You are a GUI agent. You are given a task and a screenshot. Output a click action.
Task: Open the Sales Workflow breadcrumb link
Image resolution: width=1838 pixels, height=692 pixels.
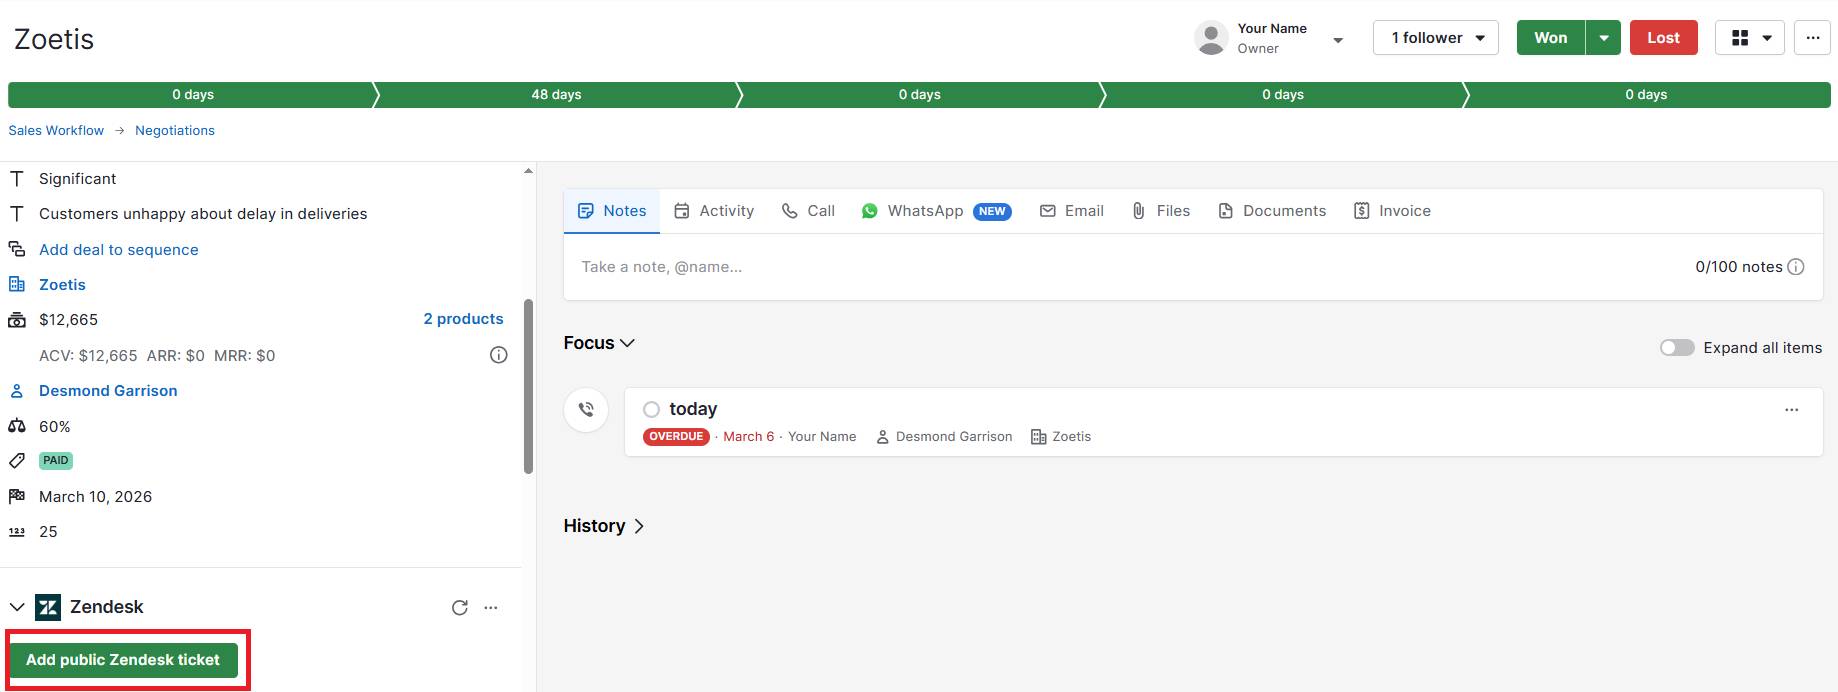(56, 131)
